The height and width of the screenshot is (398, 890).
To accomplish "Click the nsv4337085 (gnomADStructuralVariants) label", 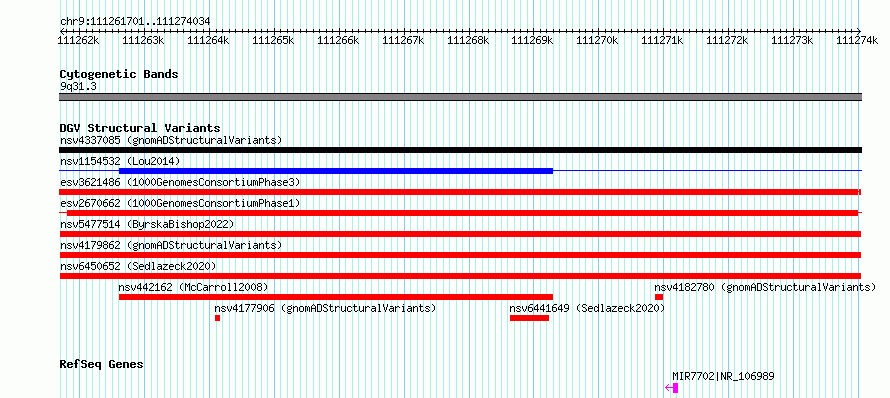I will tap(171, 140).
